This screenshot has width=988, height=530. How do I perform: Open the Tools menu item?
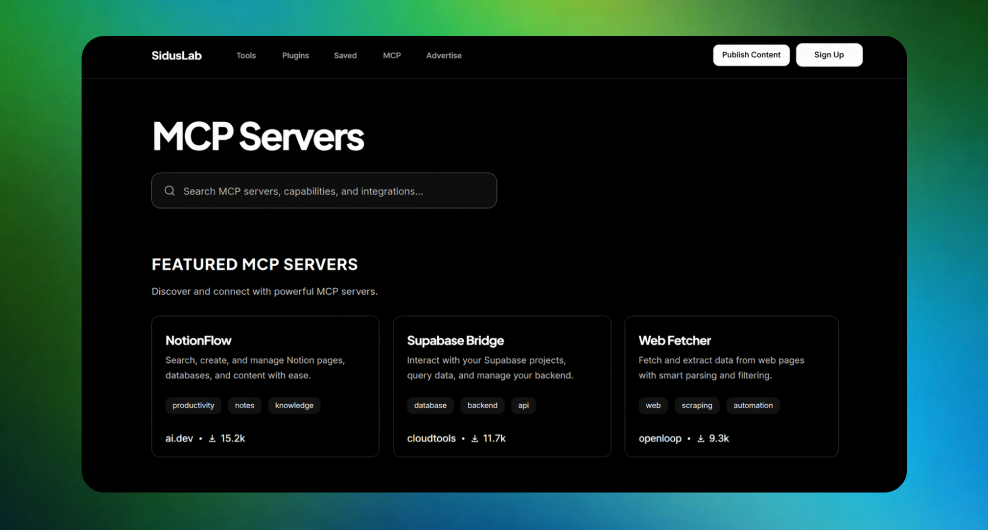click(x=246, y=56)
